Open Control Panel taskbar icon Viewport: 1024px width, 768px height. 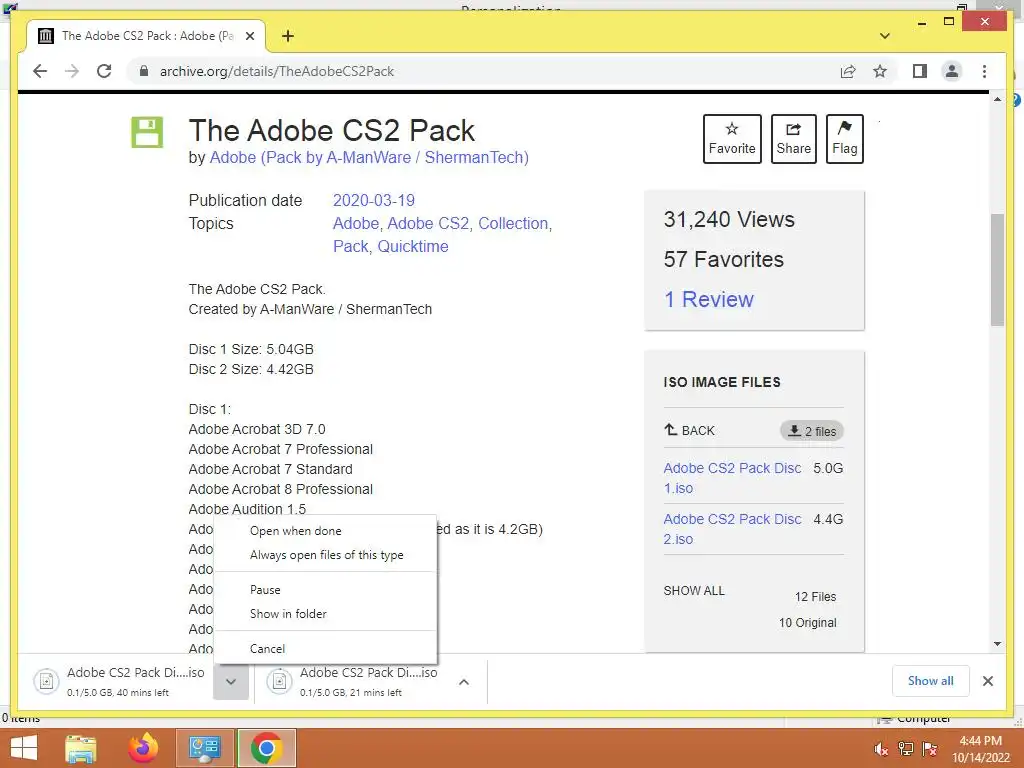pyautogui.click(x=205, y=748)
